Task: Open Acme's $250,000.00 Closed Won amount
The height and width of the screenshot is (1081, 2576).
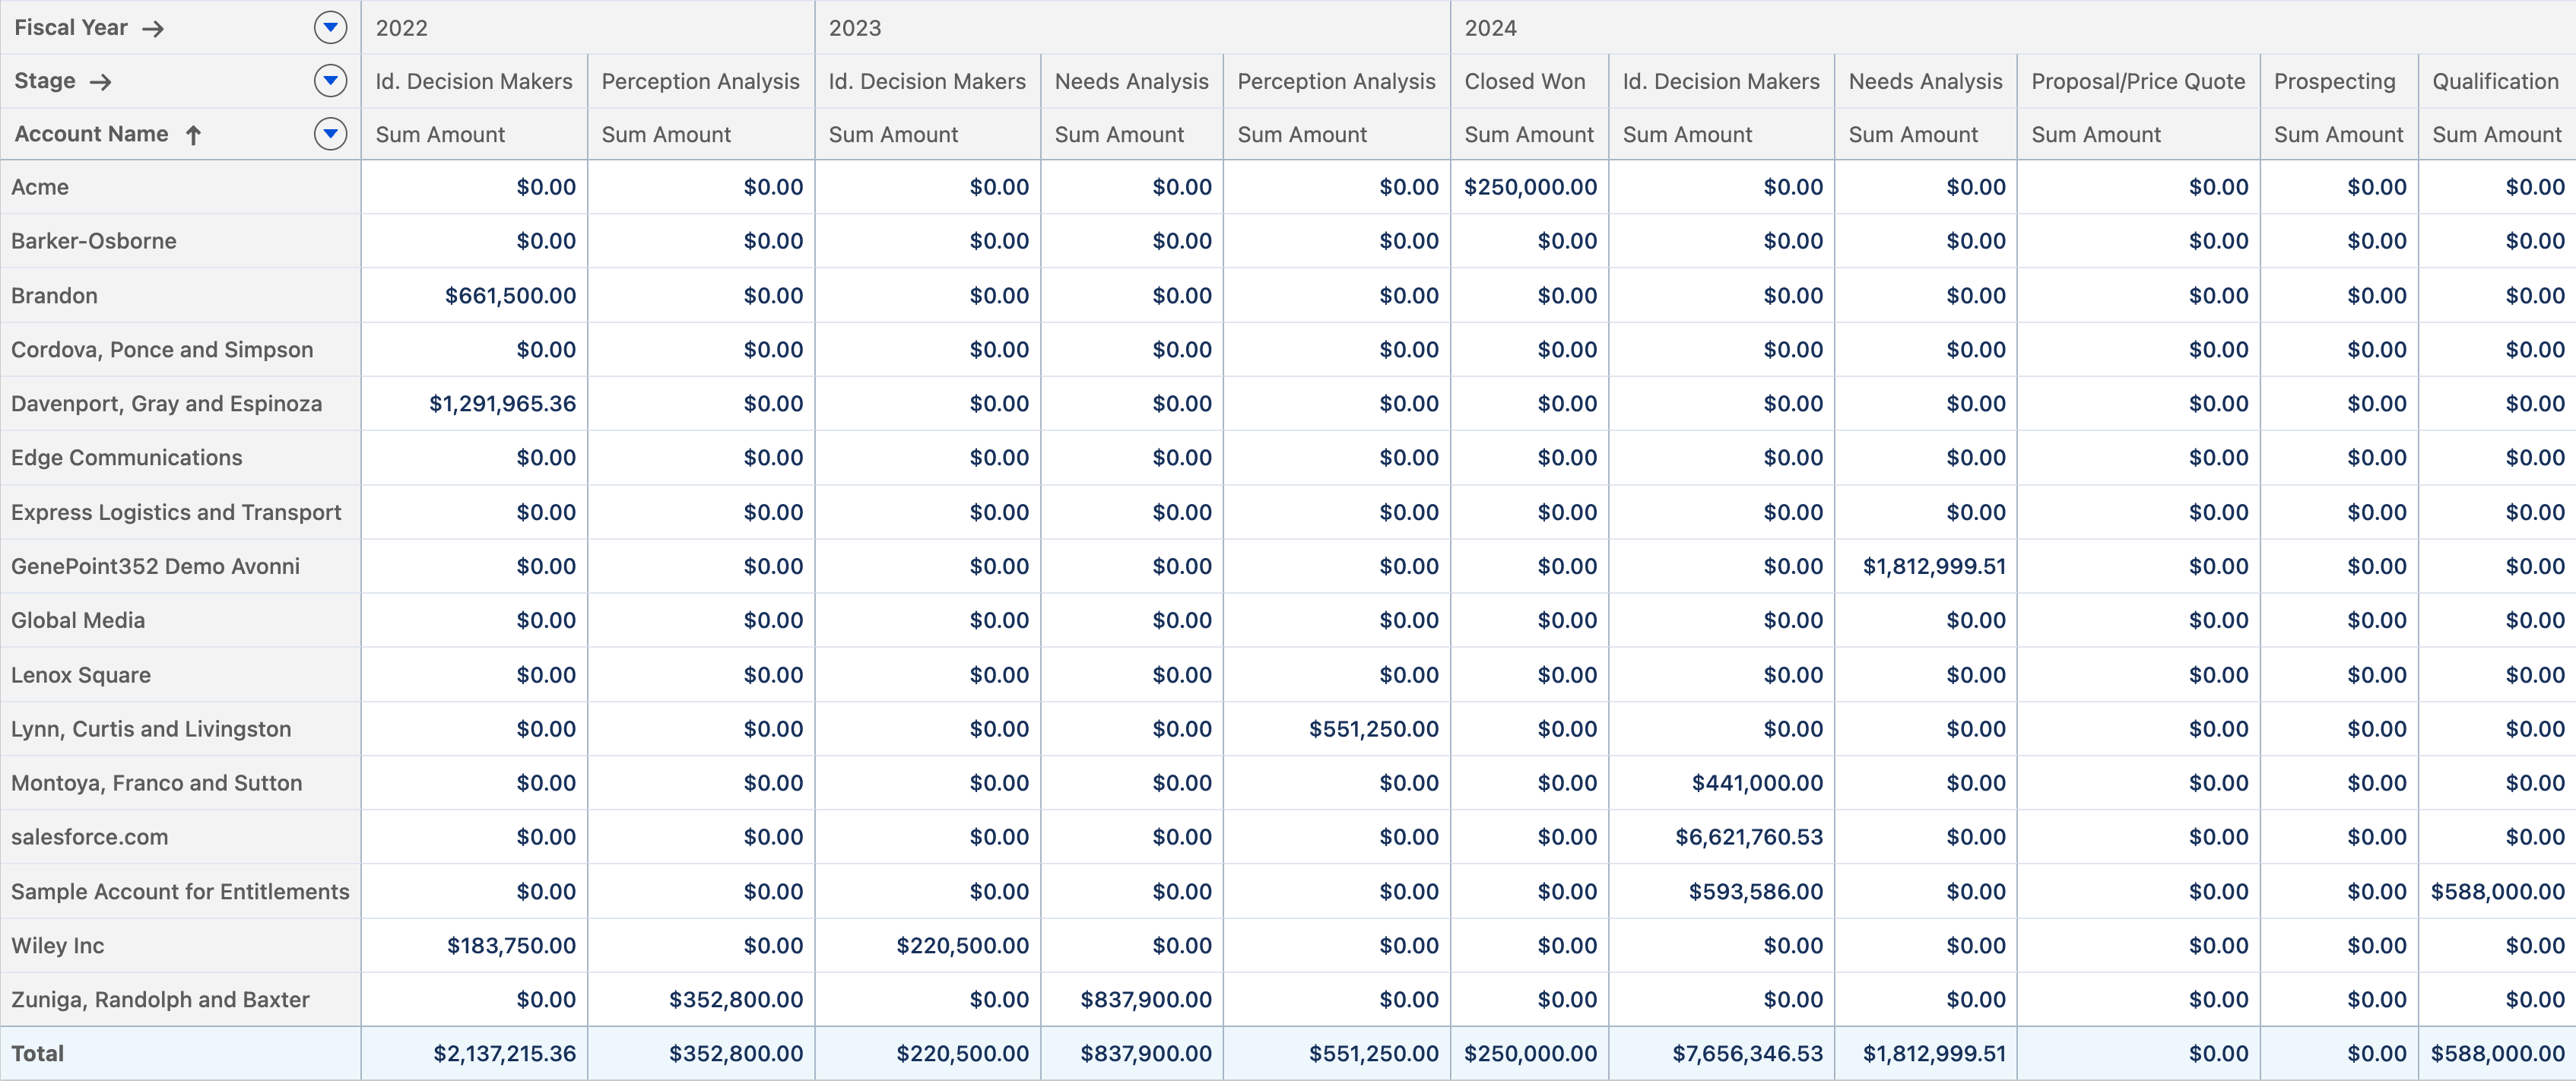Action: (1530, 187)
